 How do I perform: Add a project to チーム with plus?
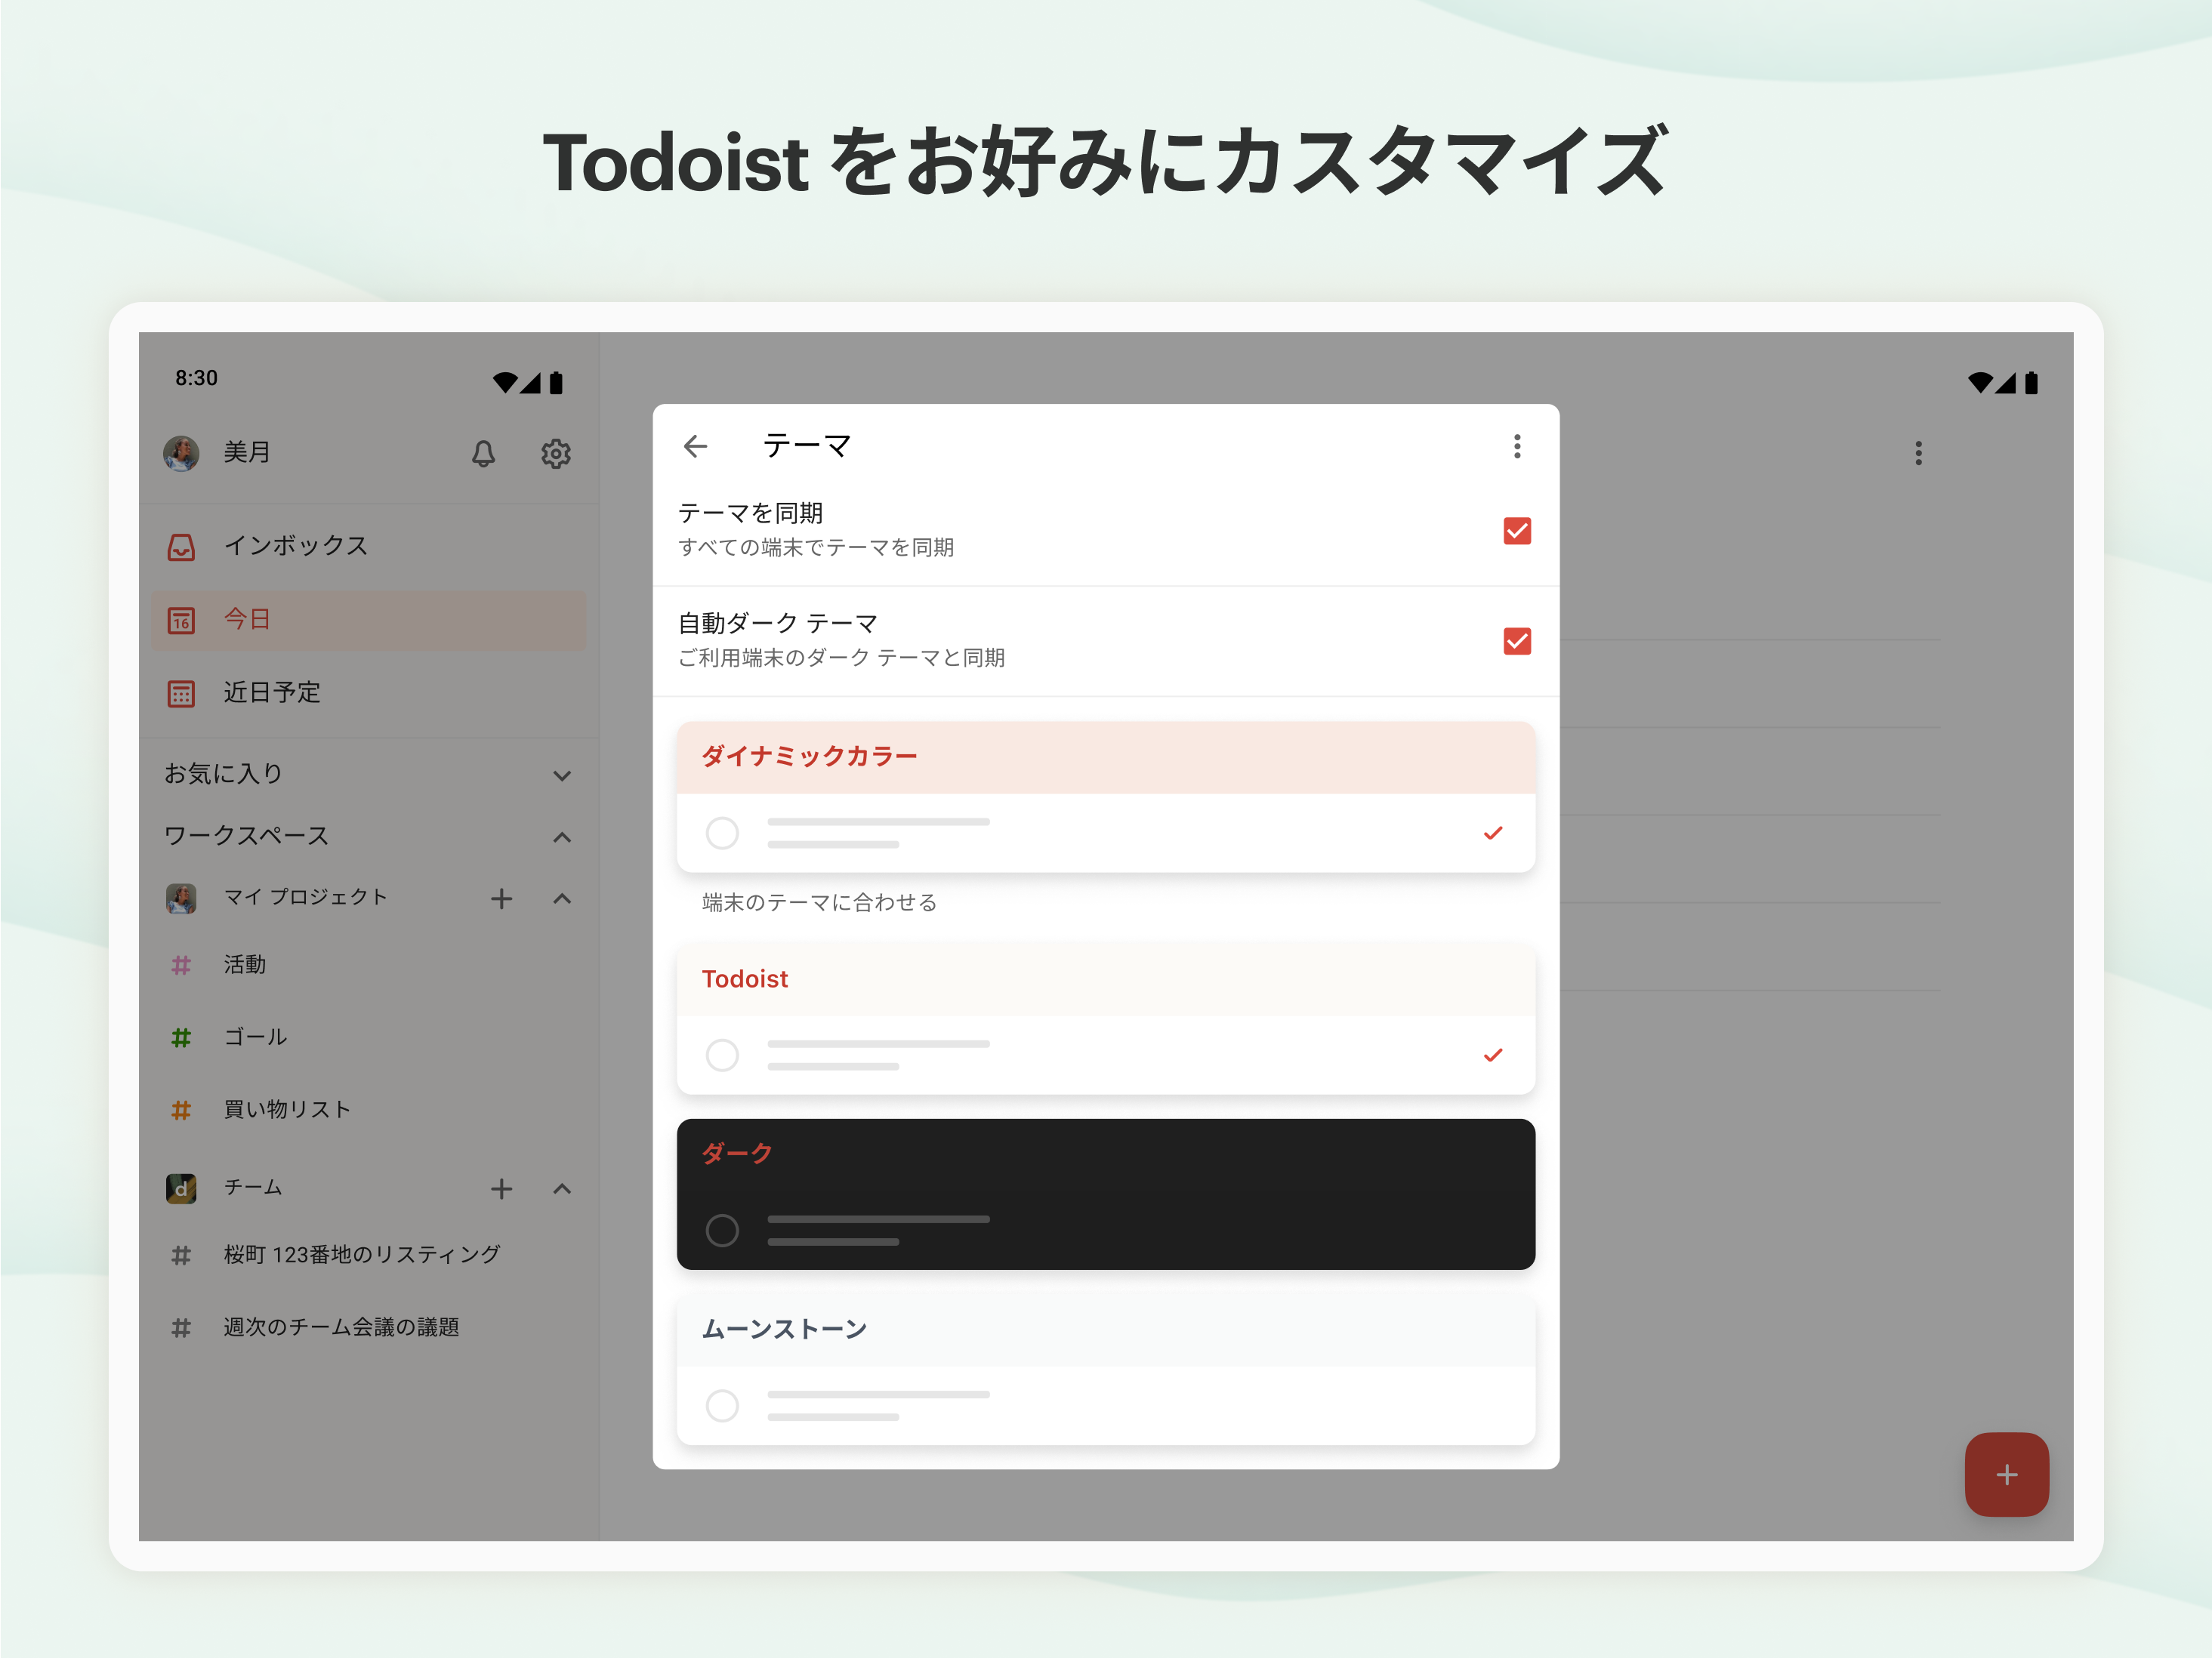coord(501,1188)
